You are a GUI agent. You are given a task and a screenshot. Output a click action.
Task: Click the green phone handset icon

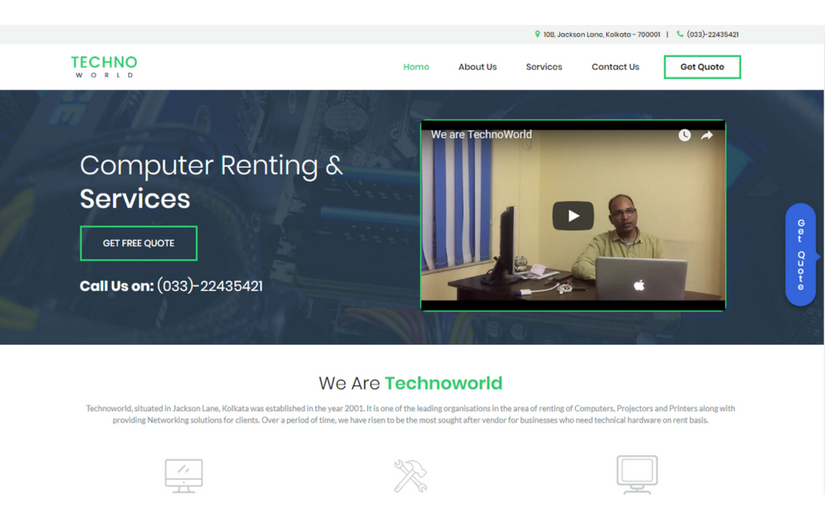point(680,34)
